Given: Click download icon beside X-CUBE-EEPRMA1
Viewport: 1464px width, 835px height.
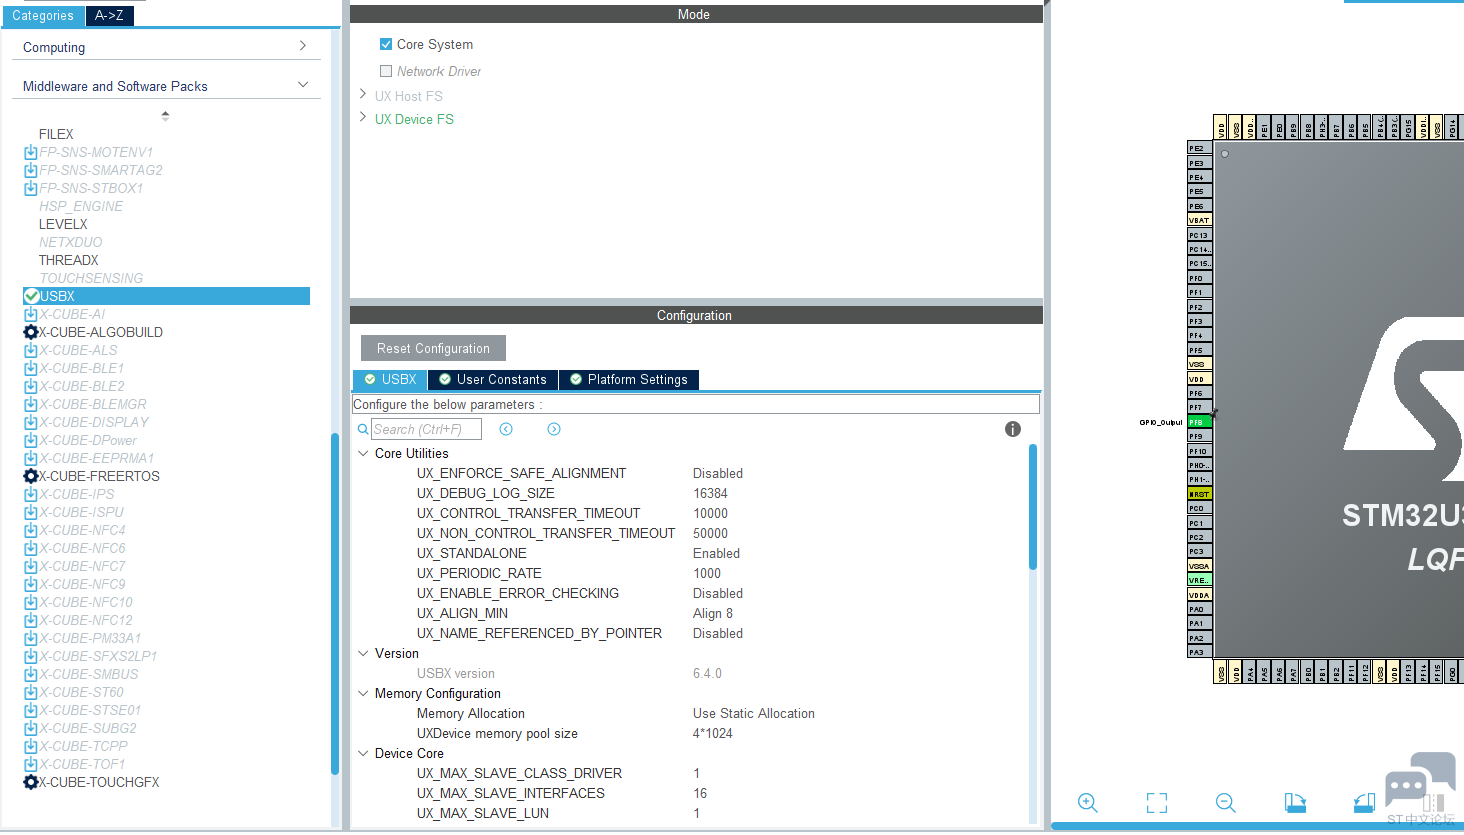Looking at the screenshot, I should 31,458.
